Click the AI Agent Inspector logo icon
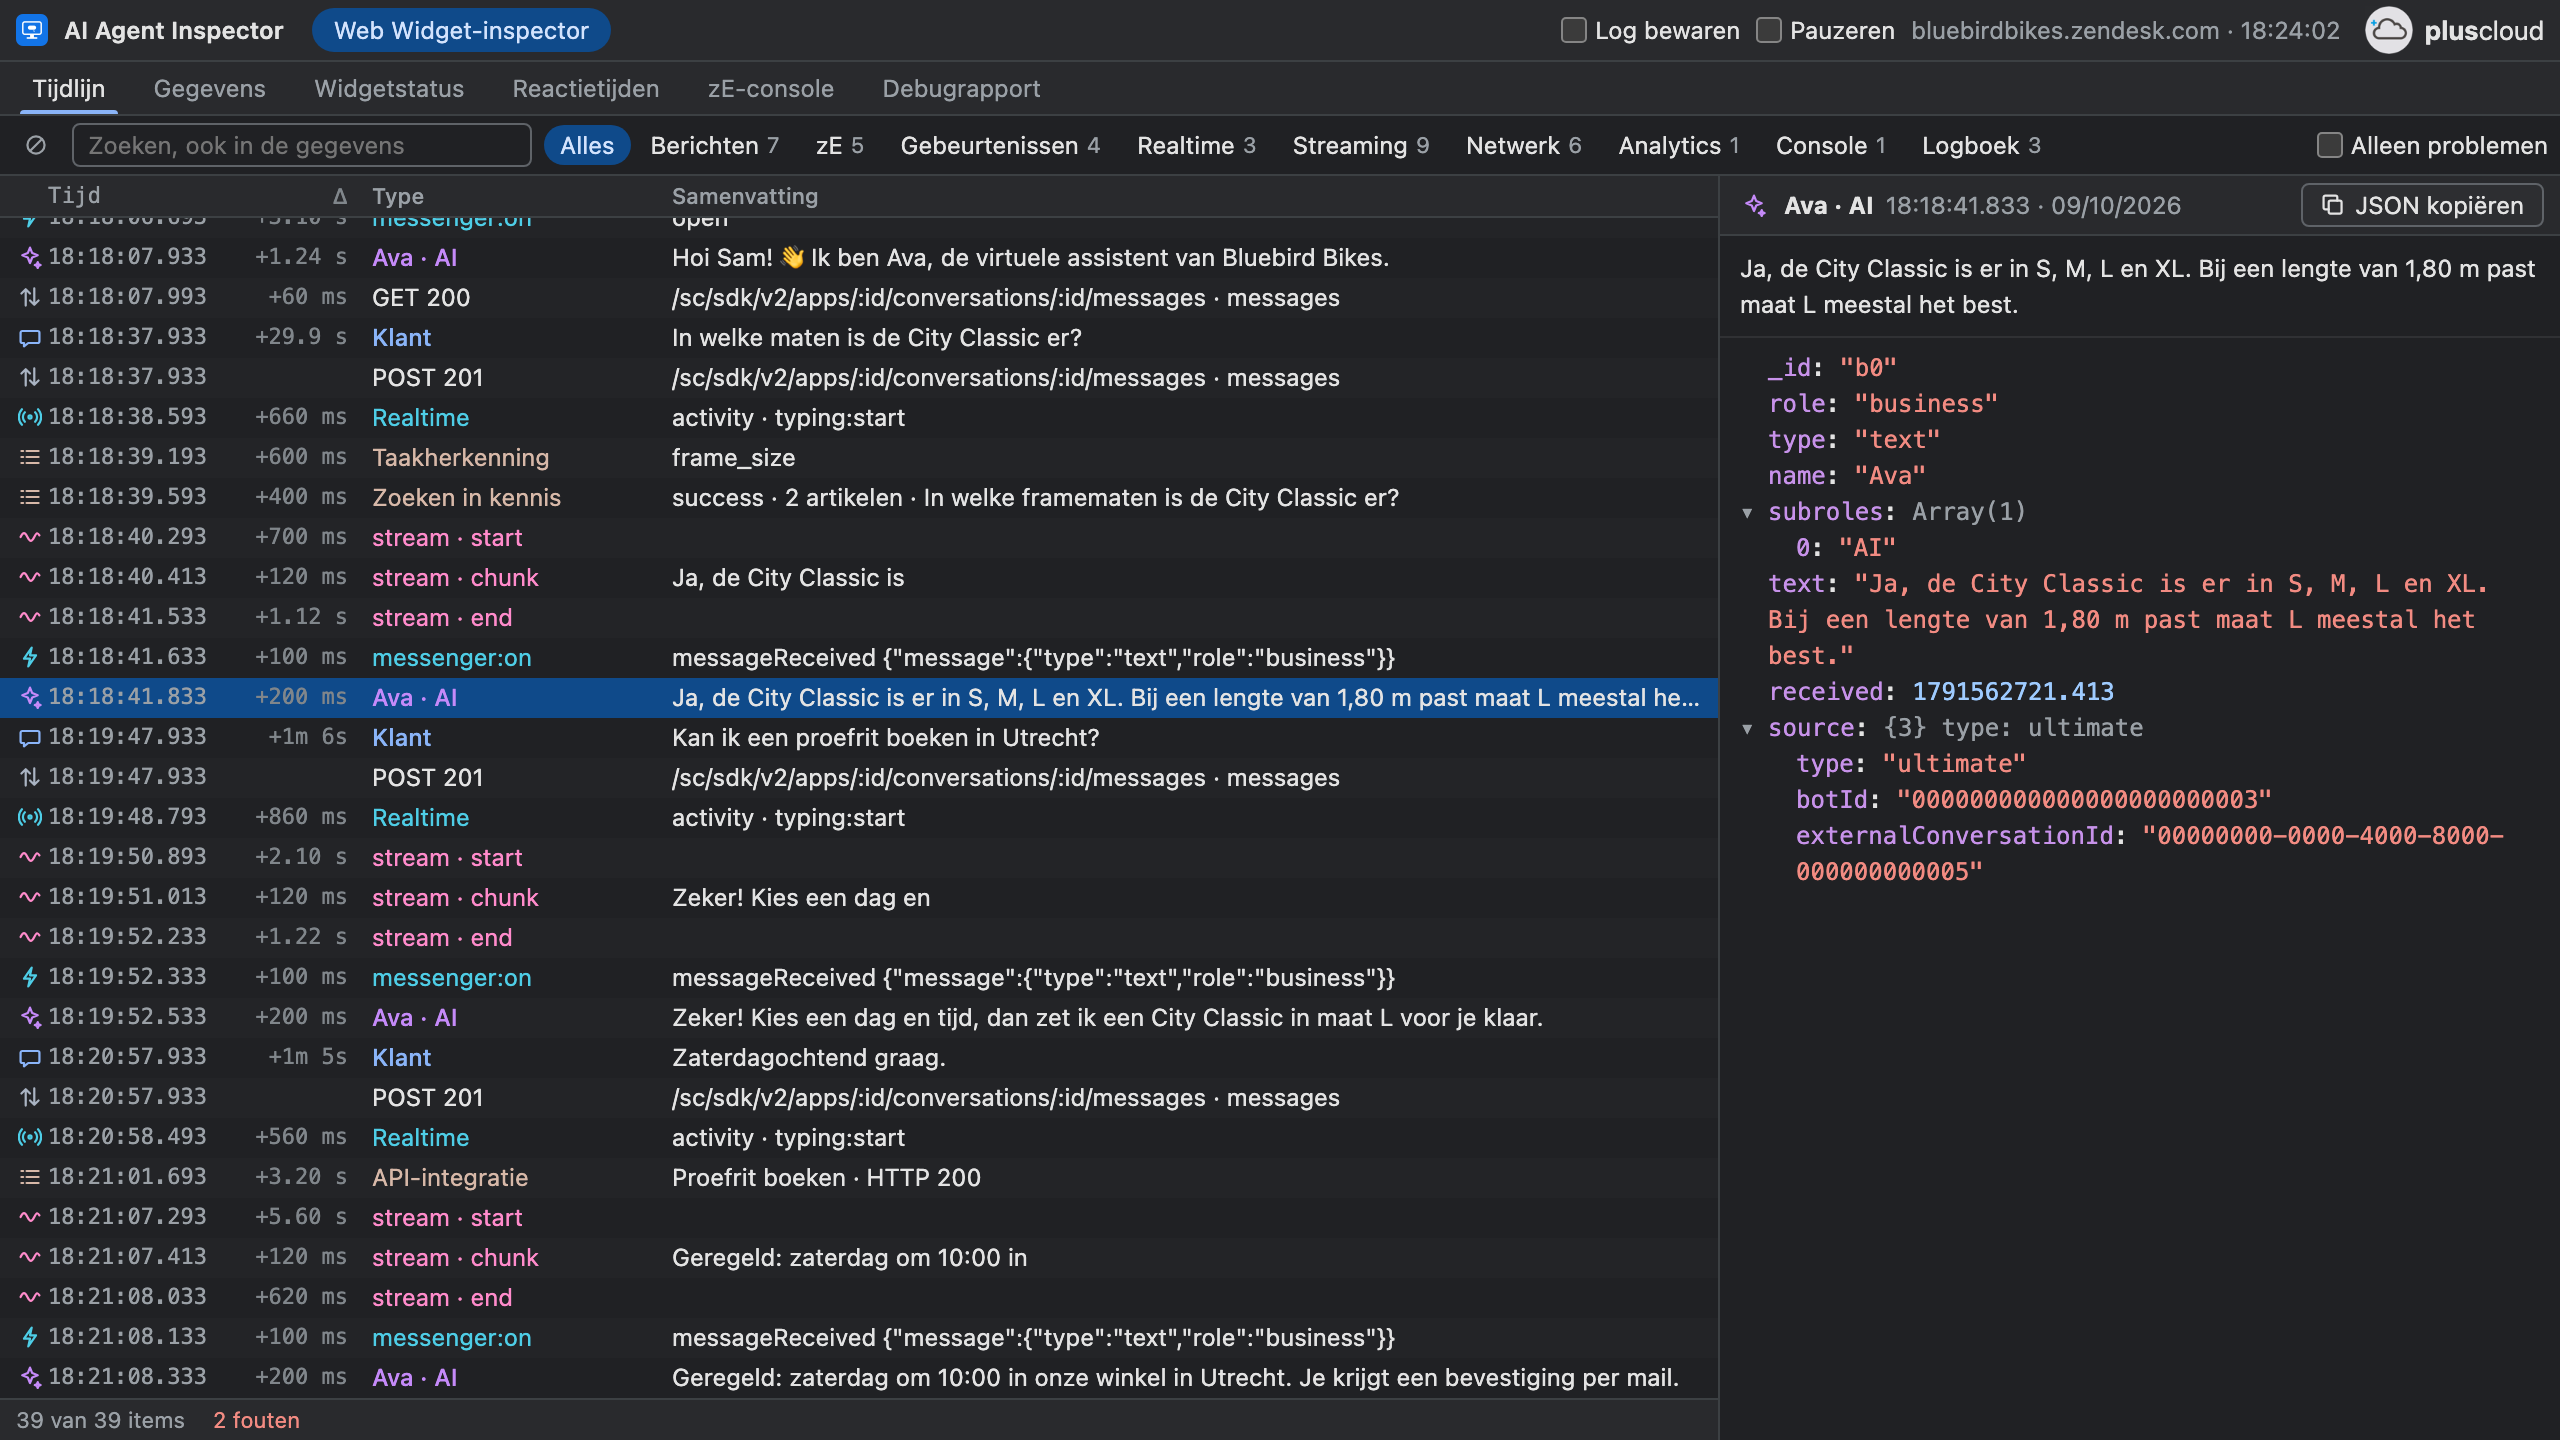Viewport: 2560px width, 1440px height. click(x=32, y=30)
